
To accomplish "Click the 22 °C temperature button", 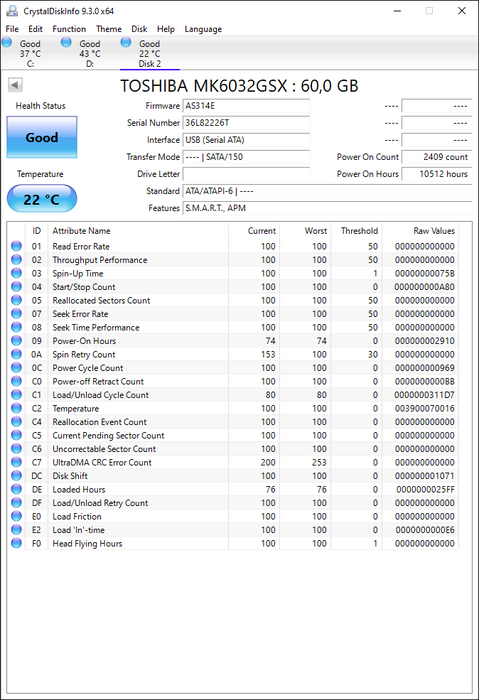I will [x=42, y=199].
